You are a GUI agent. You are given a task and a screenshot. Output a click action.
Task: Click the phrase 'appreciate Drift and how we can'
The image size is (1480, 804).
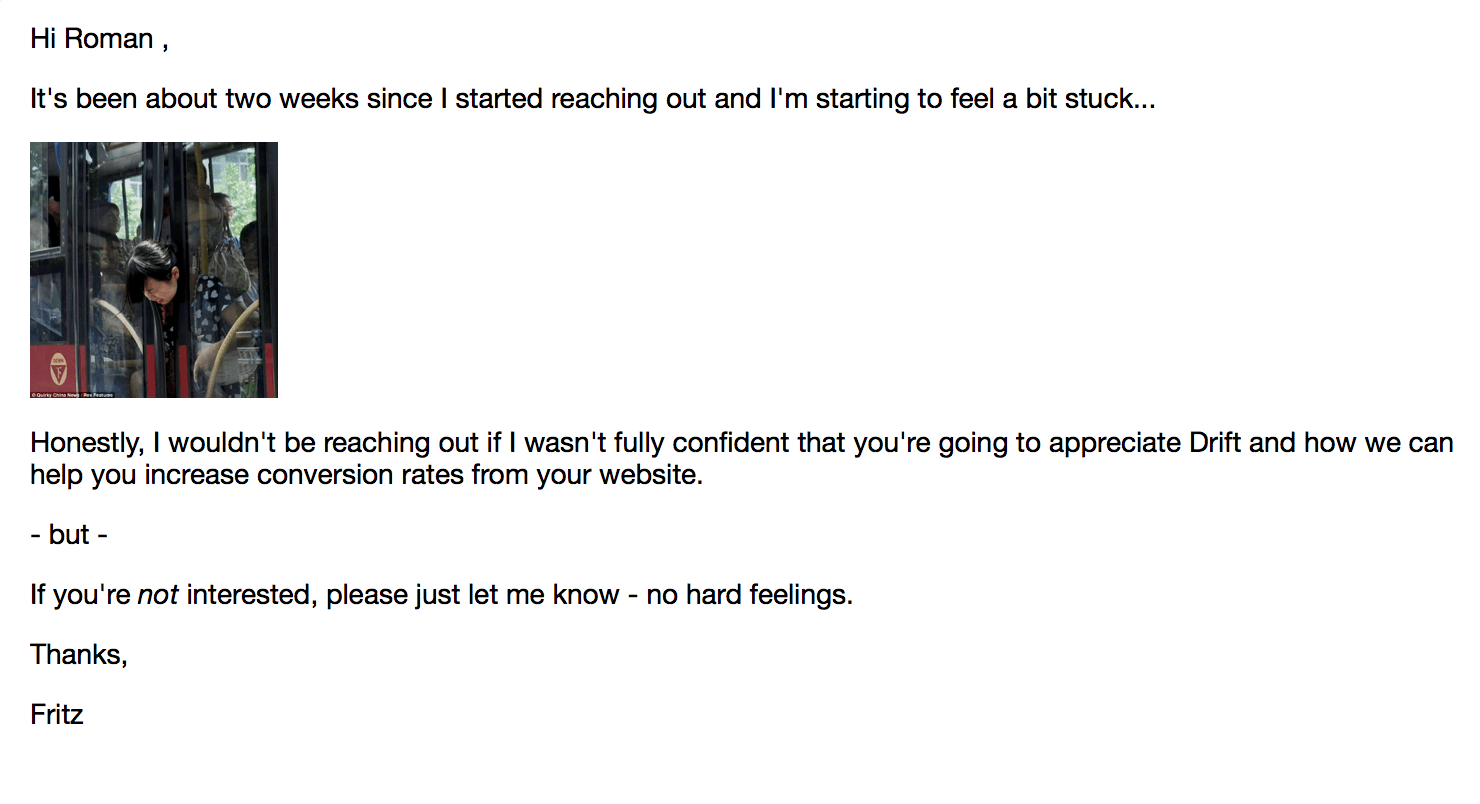point(1250,442)
